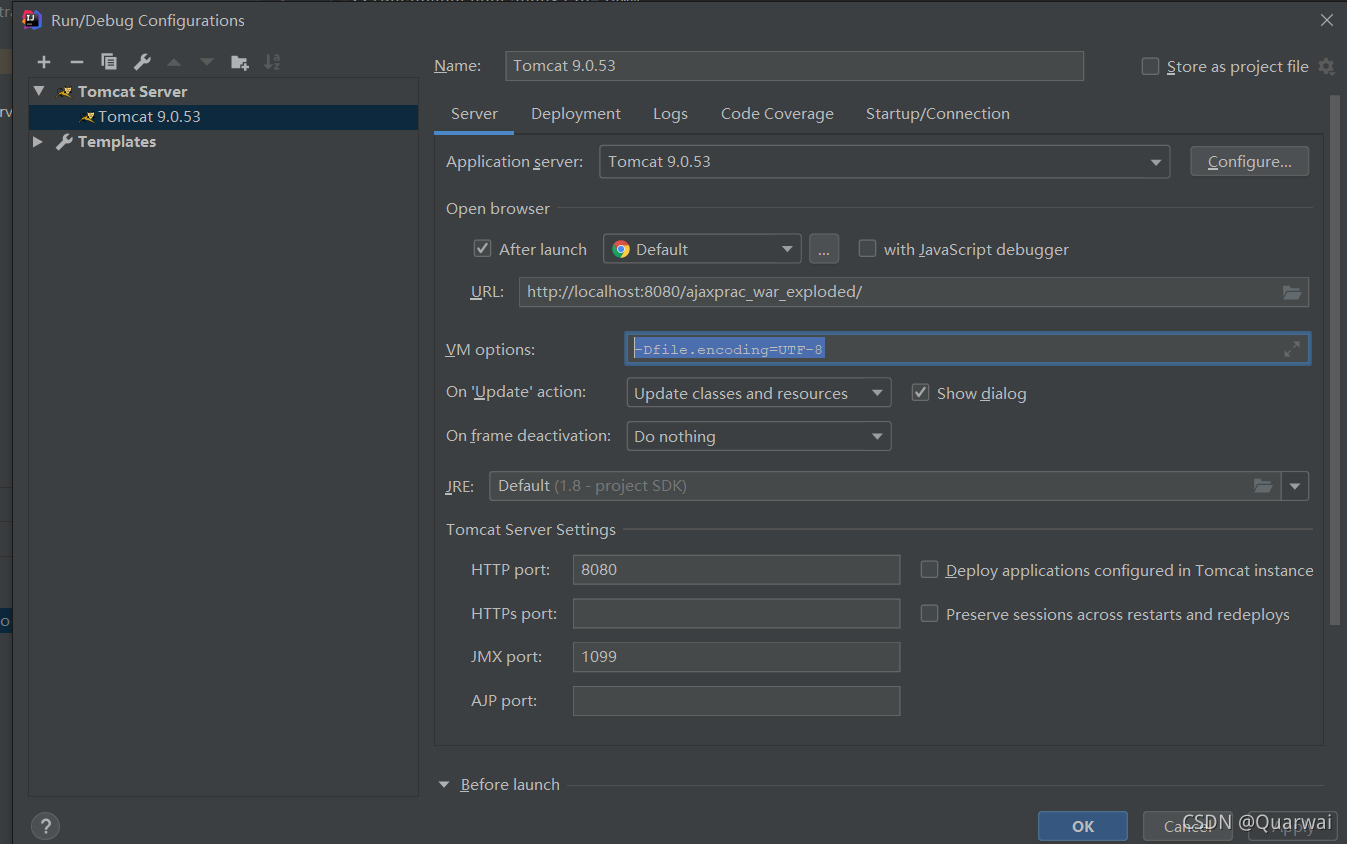
Task: Toggle Store as project file checkbox
Action: [x=1150, y=66]
